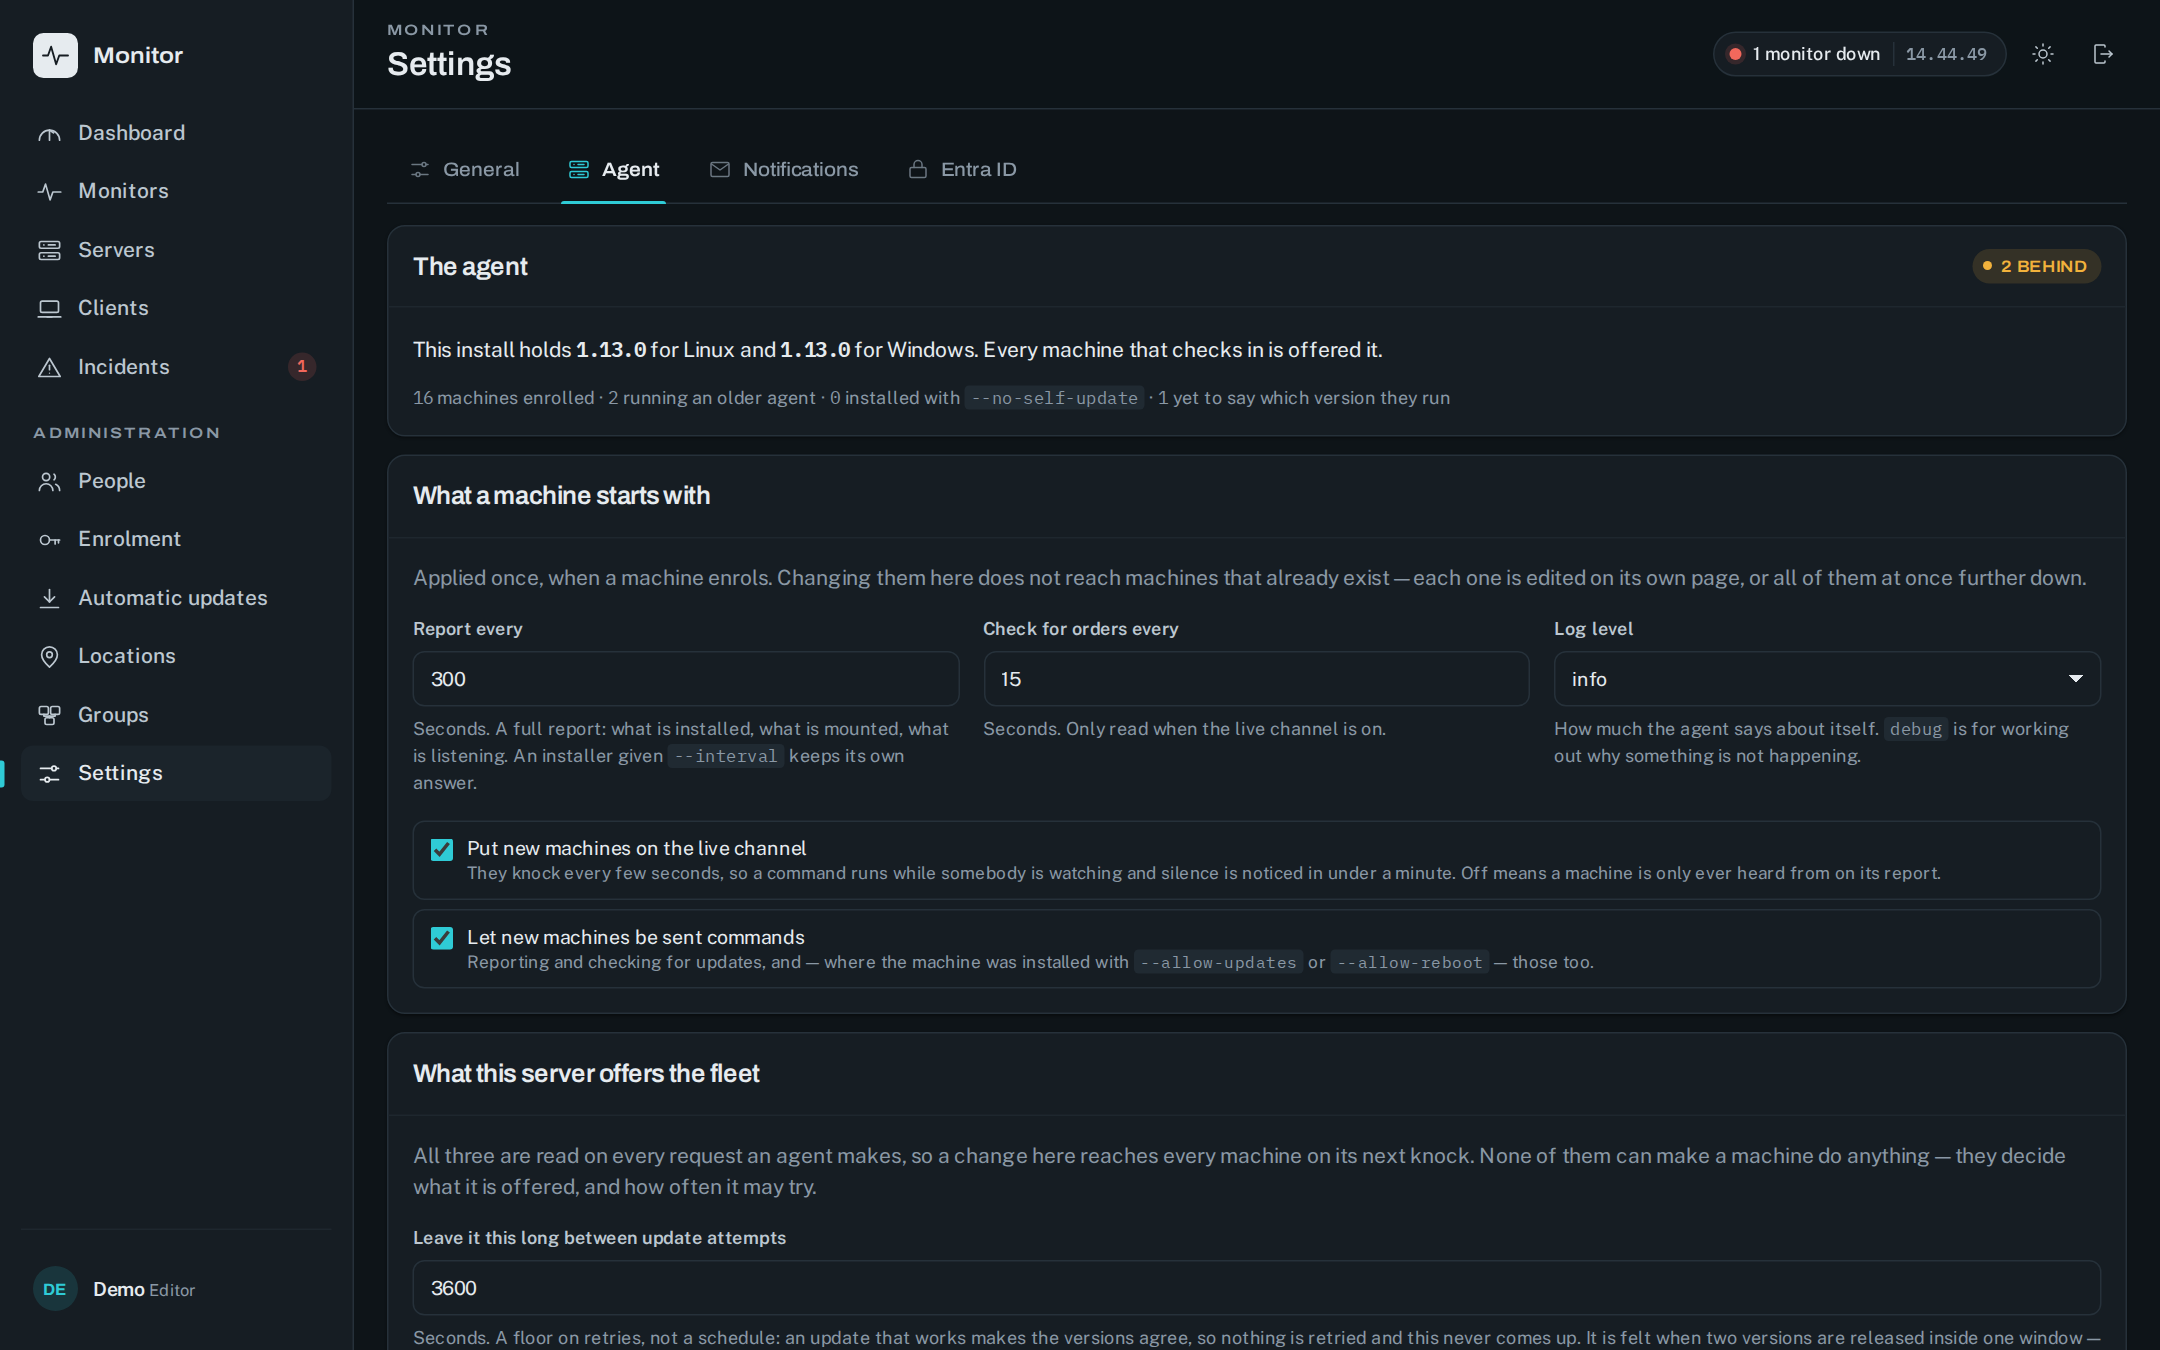This screenshot has width=2160, height=1350.
Task: Open Enrolment via its key icon
Action: coord(49,540)
